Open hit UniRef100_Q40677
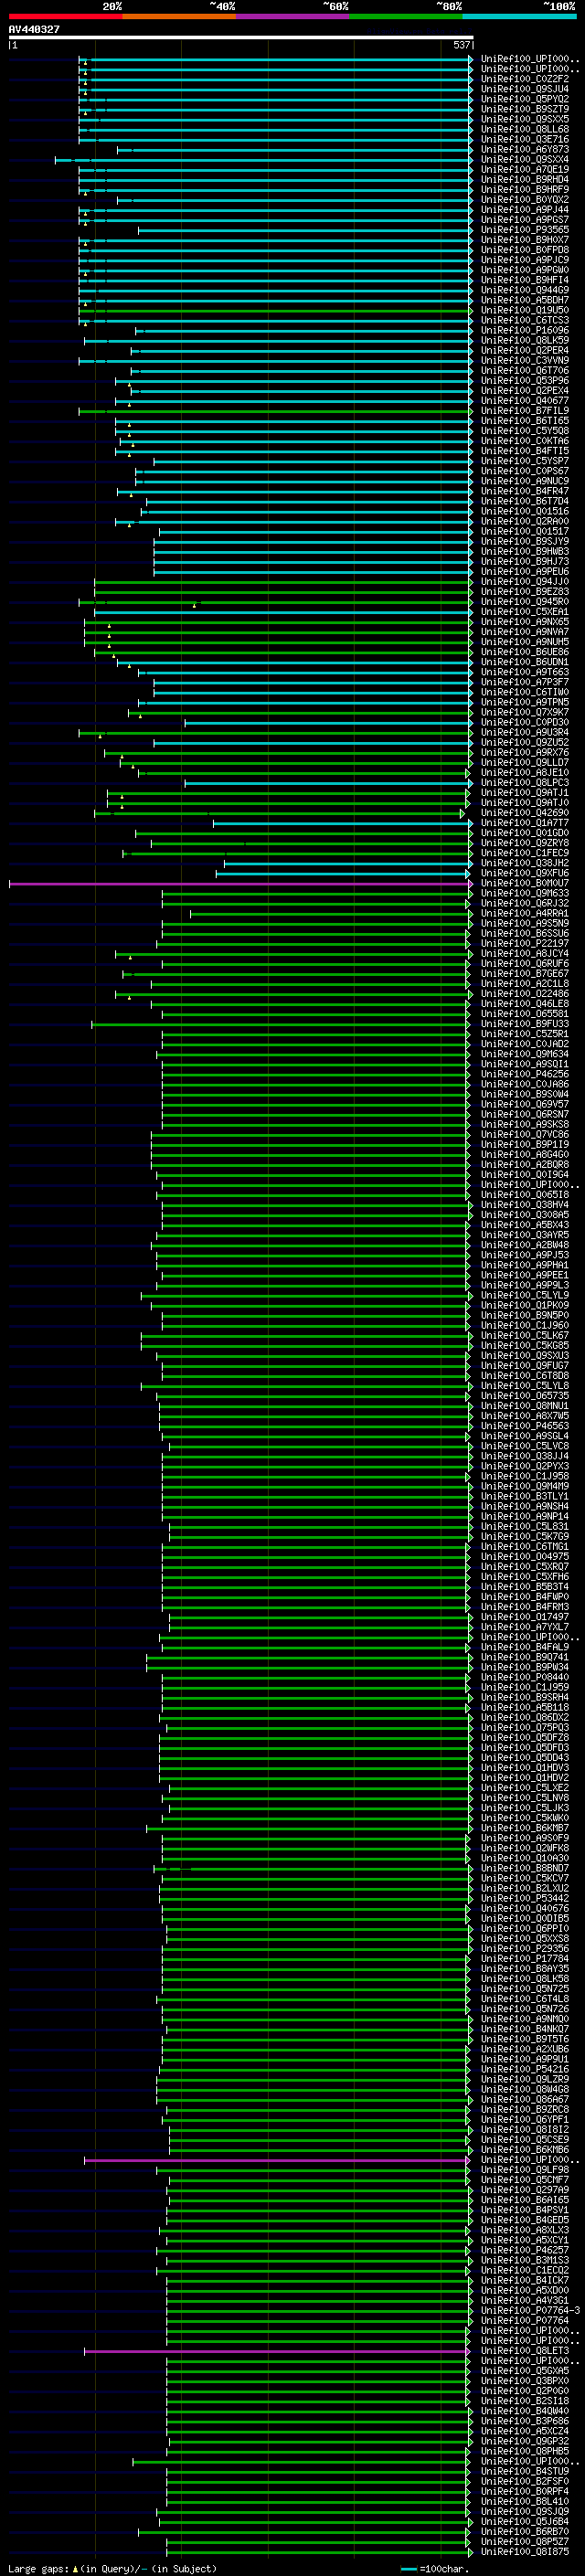 [525, 401]
